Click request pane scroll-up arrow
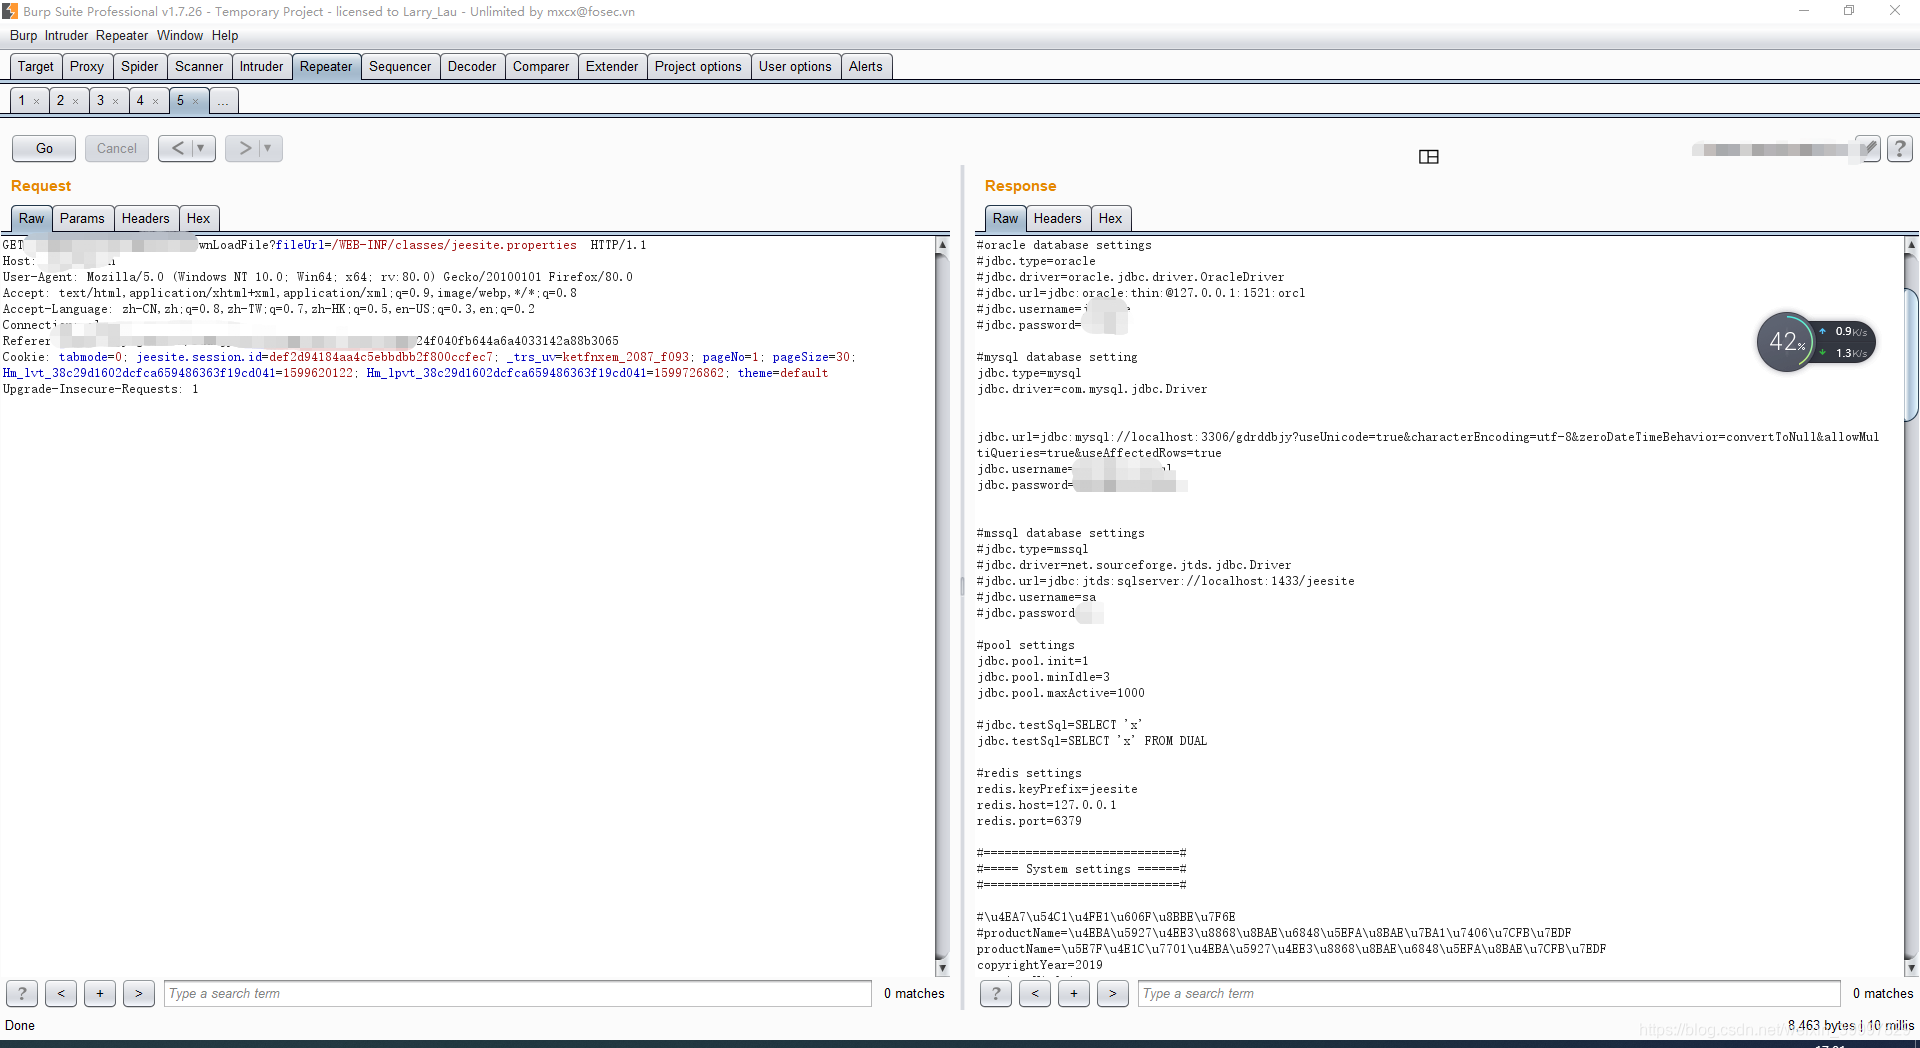 [x=942, y=245]
